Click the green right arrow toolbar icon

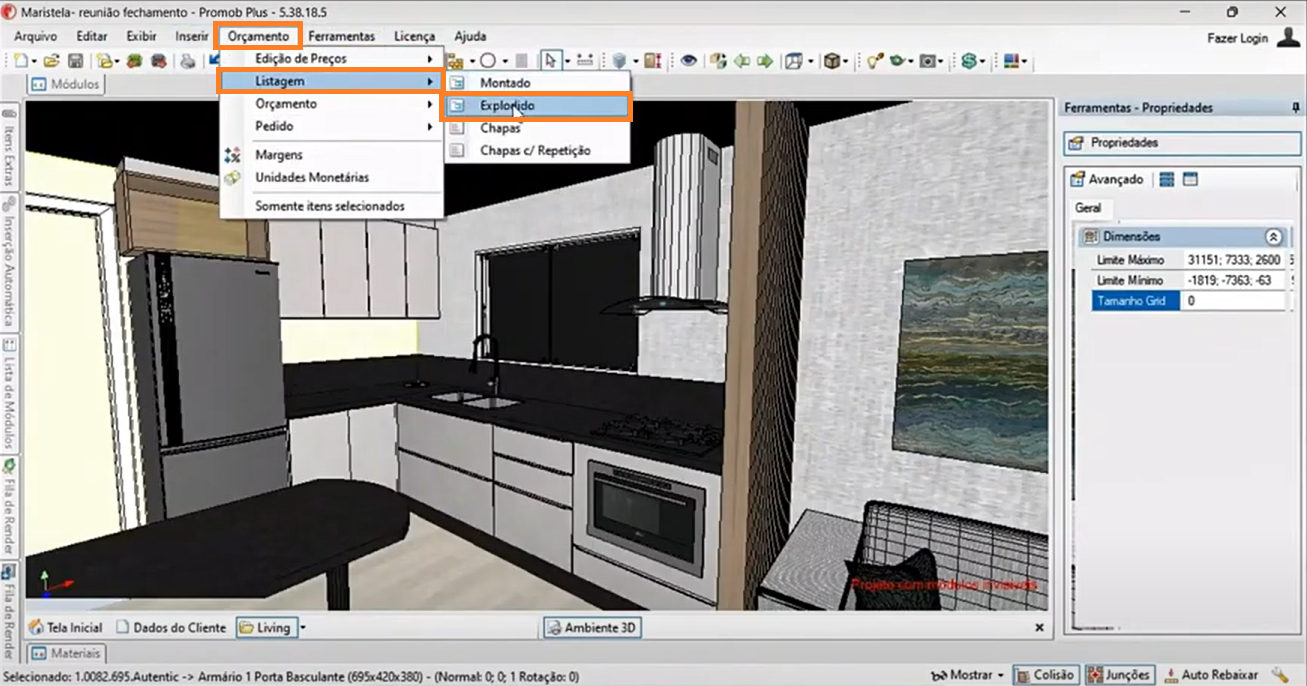click(x=764, y=61)
